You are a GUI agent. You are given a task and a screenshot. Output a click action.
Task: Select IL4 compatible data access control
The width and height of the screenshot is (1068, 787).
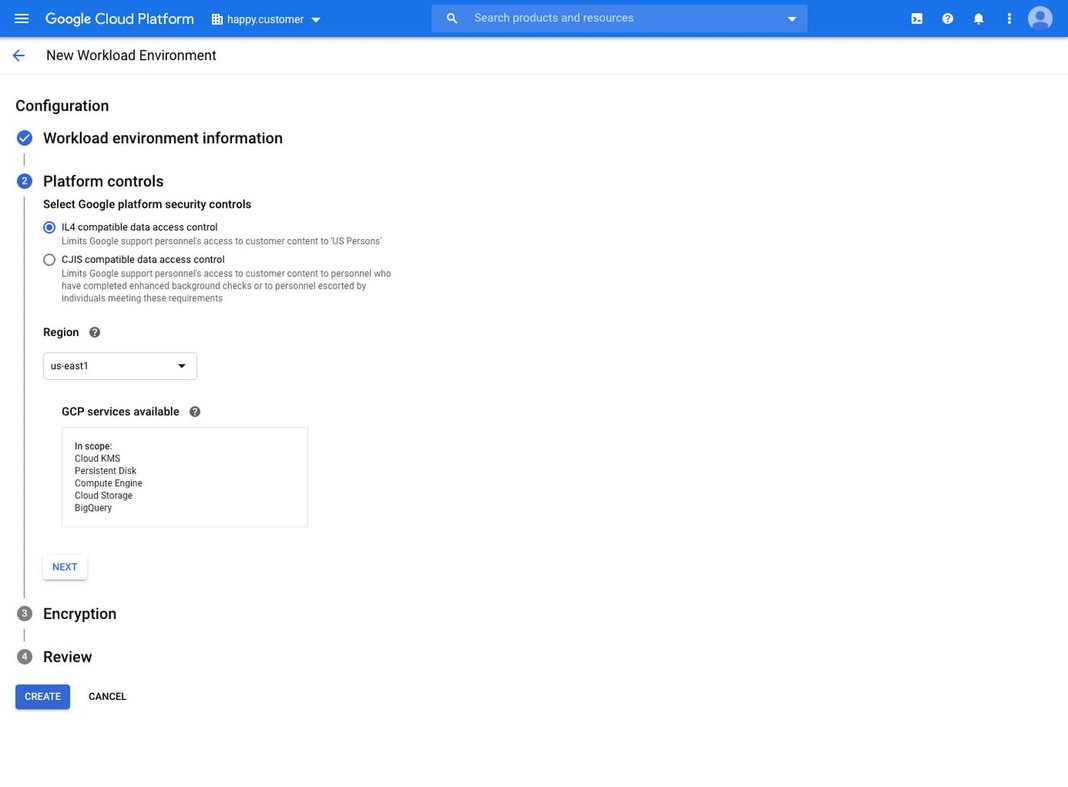click(x=49, y=228)
